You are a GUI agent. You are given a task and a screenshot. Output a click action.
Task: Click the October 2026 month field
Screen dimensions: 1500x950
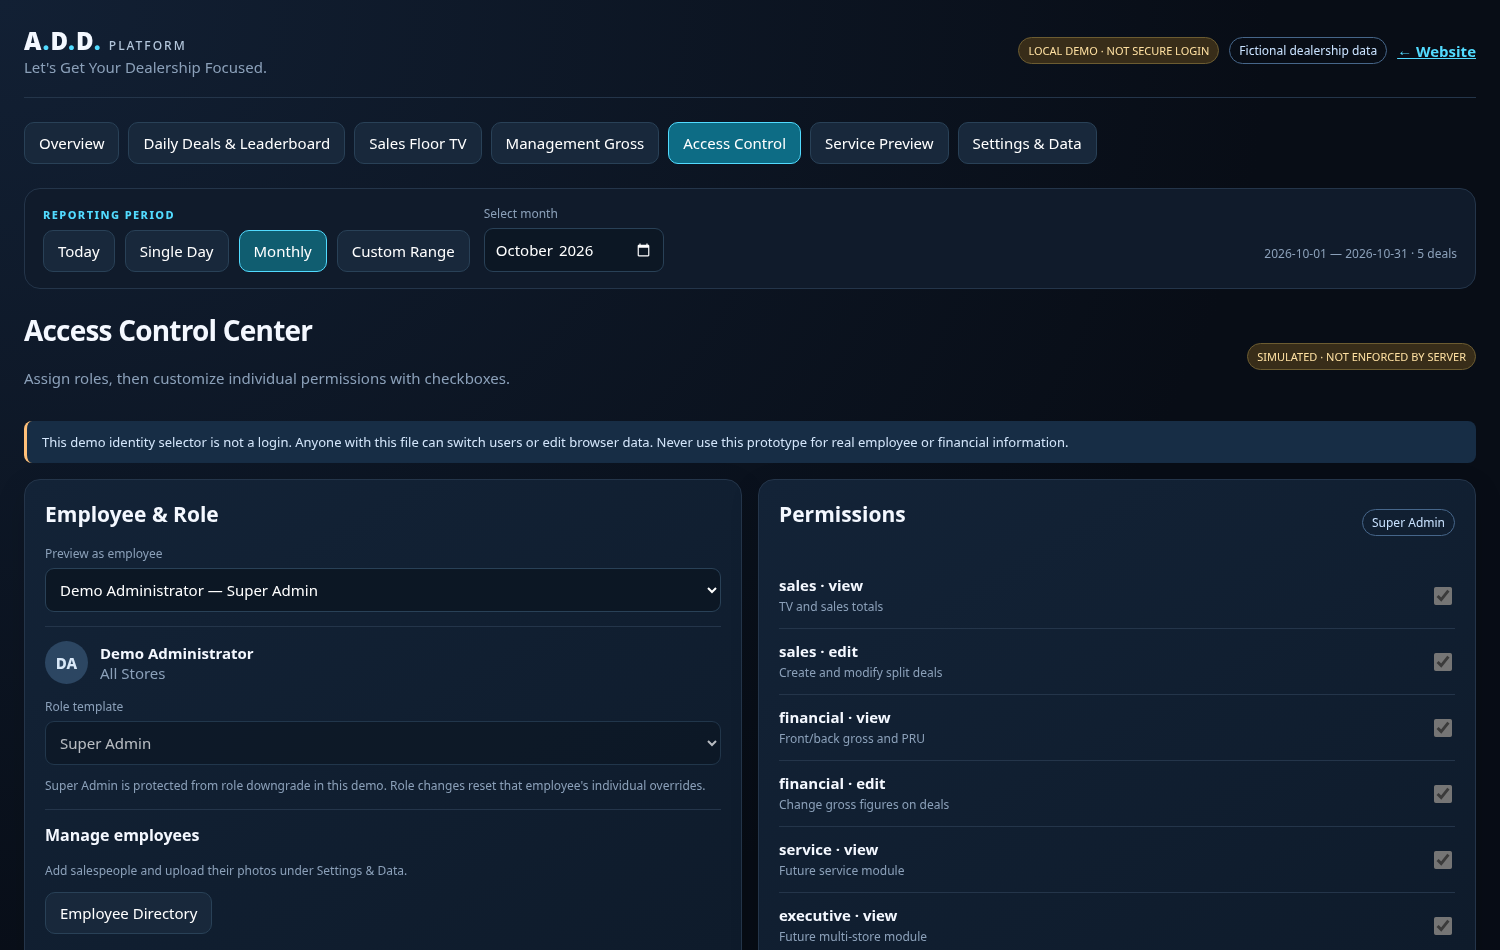(x=574, y=250)
